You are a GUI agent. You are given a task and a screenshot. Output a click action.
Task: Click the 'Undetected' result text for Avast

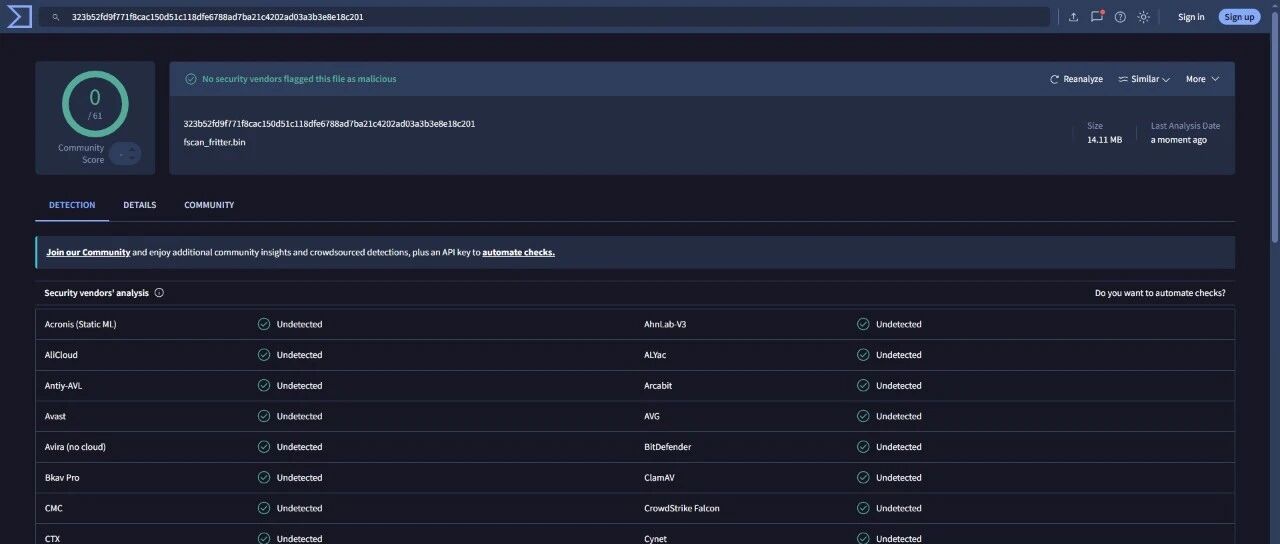(299, 416)
